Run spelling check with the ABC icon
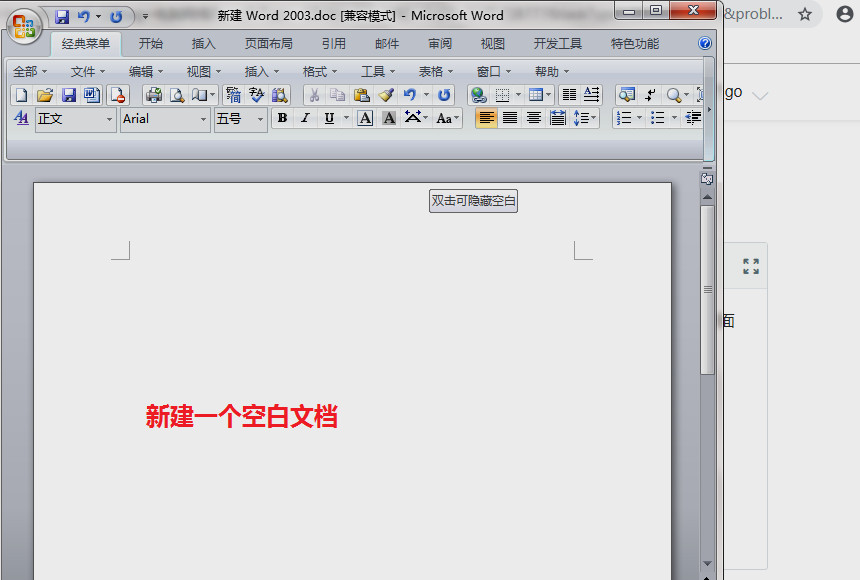Screen dimensions: 860x580 [x=257, y=95]
